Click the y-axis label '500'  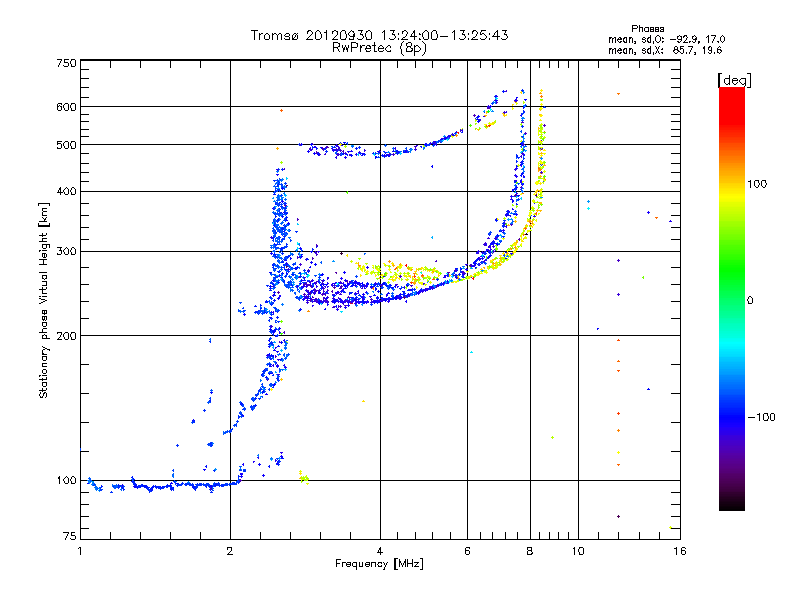click(66, 145)
